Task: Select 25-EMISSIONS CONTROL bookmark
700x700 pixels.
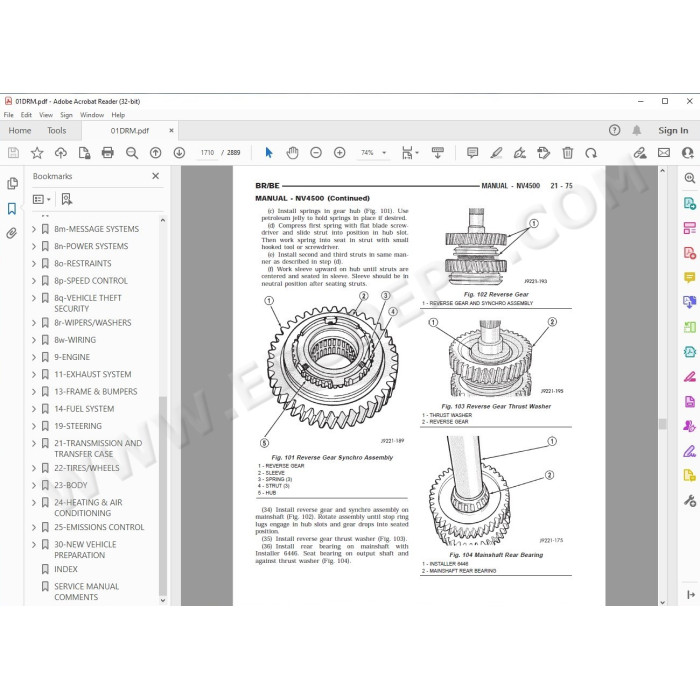Action: (99, 527)
